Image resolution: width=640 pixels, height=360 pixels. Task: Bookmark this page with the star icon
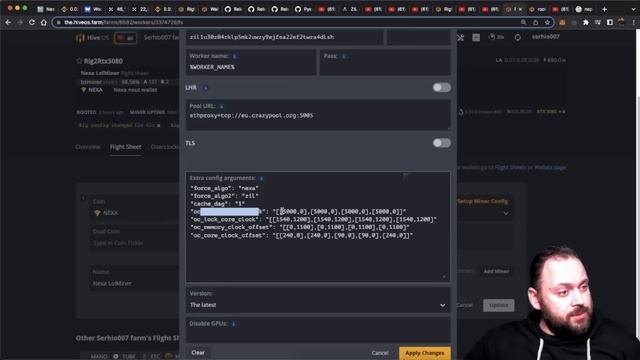547,22
